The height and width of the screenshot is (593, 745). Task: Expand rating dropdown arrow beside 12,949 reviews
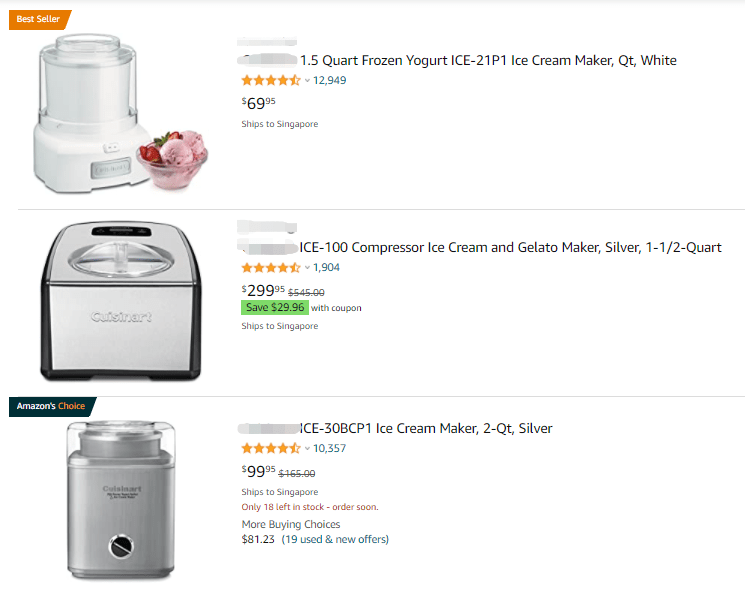coord(307,80)
